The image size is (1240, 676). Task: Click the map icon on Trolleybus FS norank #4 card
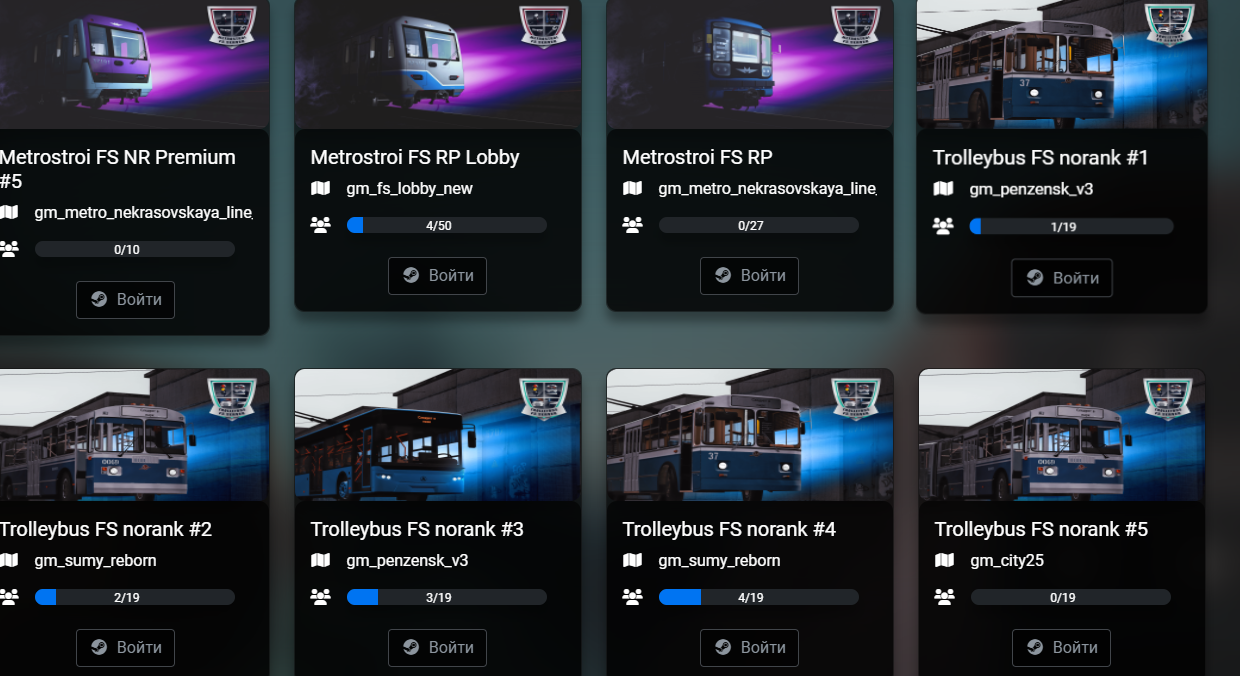(x=632, y=560)
